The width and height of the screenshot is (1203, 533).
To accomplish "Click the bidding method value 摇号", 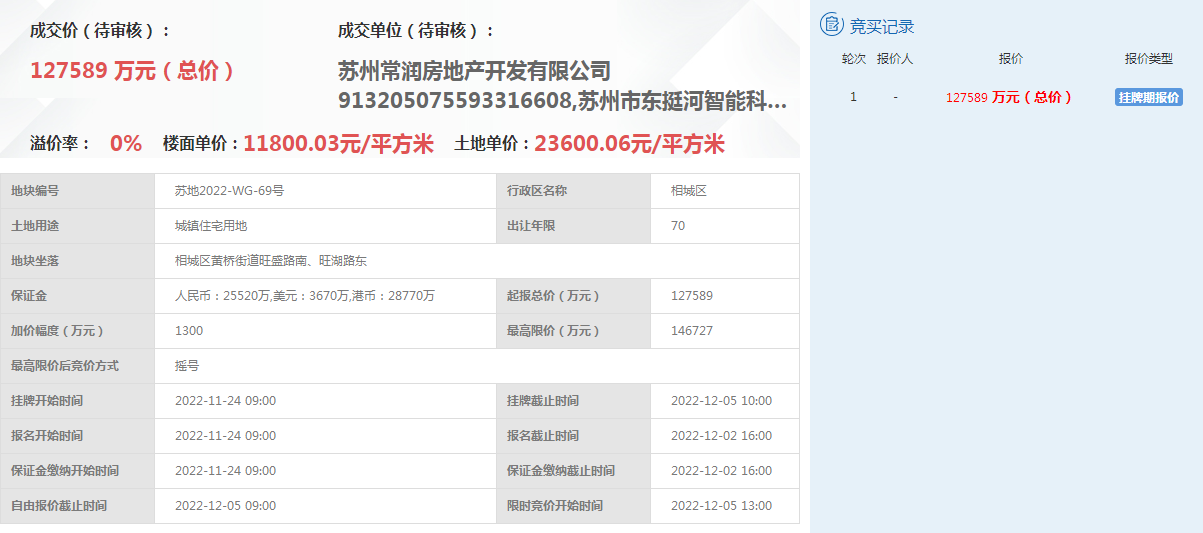I will [187, 366].
